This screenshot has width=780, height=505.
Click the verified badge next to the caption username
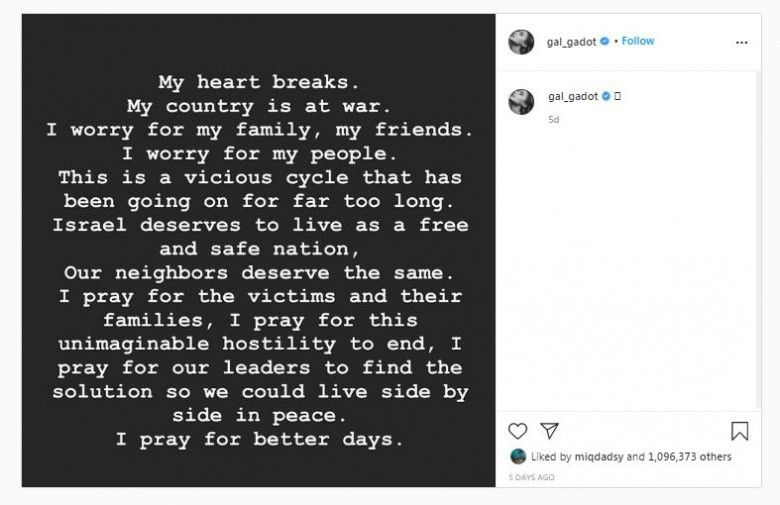click(x=606, y=96)
